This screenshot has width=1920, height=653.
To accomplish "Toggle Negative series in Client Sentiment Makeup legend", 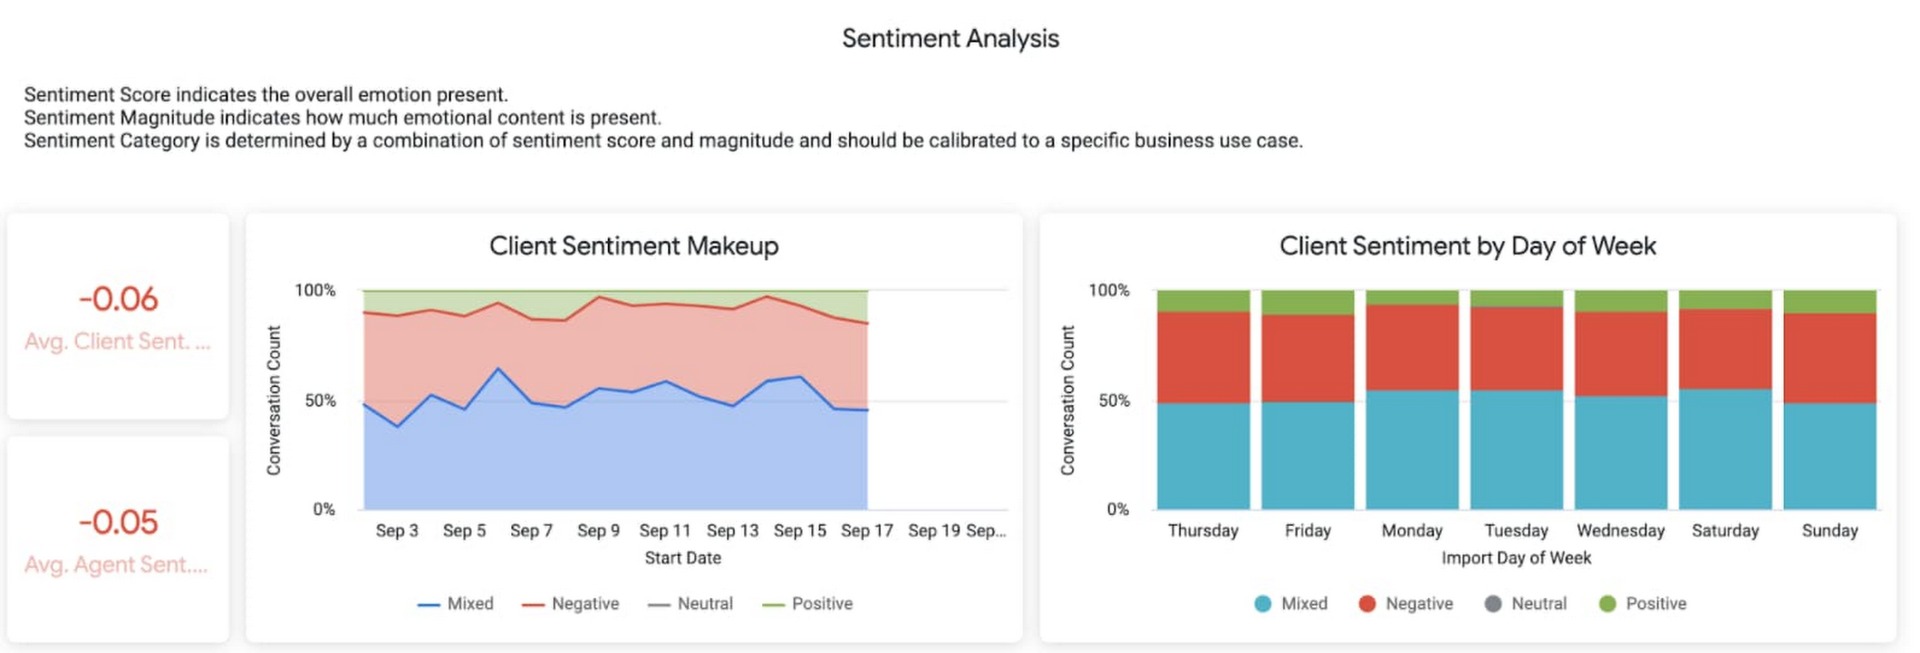I will click(x=571, y=604).
